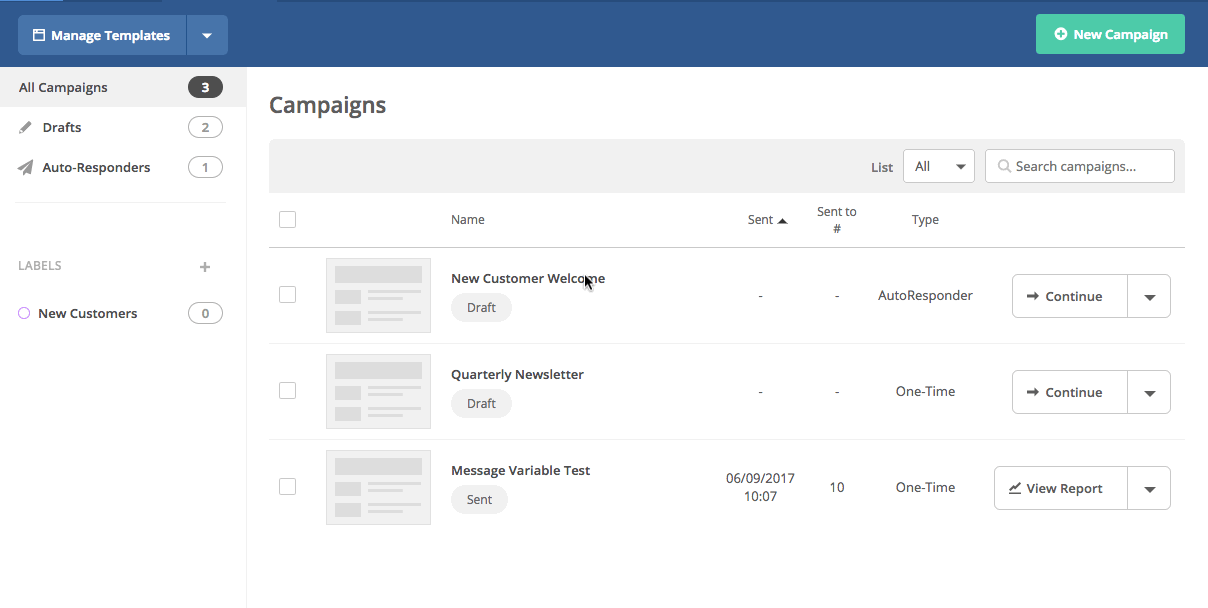1208x608 pixels.
Task: Expand dropdown next to View Report
Action: pyautogui.click(x=1149, y=489)
